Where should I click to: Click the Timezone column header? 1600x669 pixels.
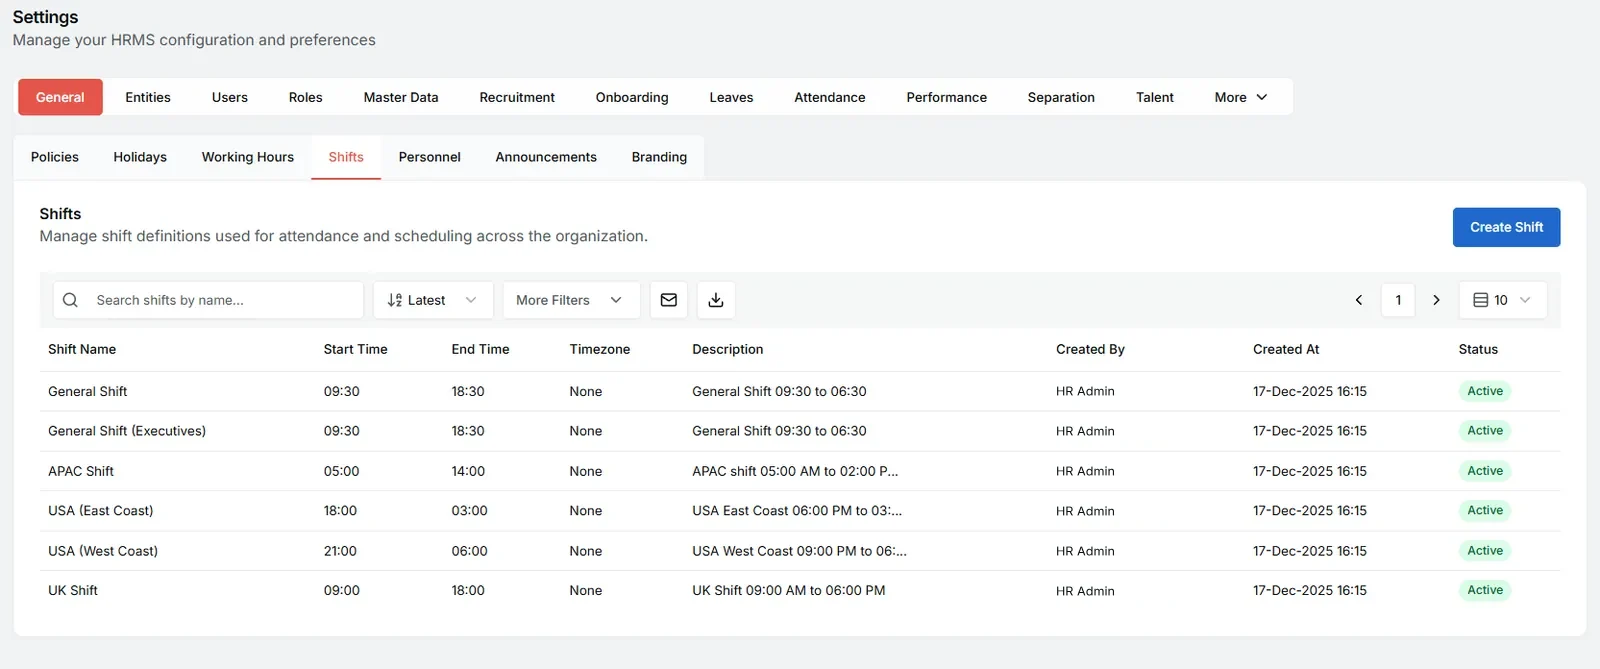pos(600,349)
